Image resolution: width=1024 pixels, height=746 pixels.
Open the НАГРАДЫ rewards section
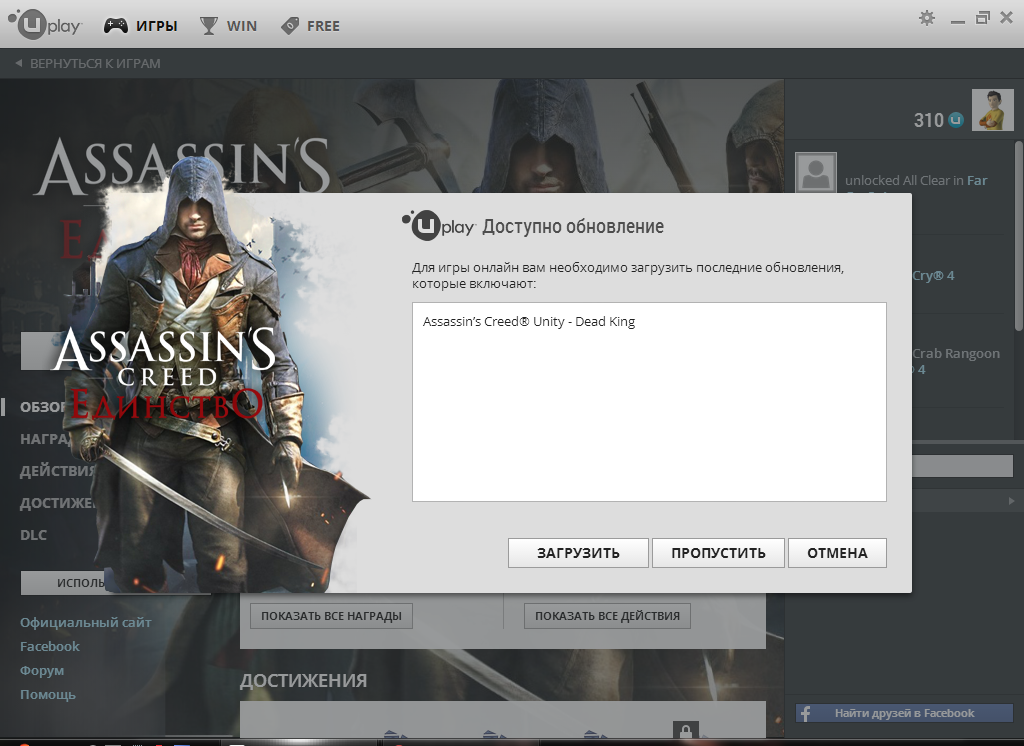pyautogui.click(x=45, y=439)
